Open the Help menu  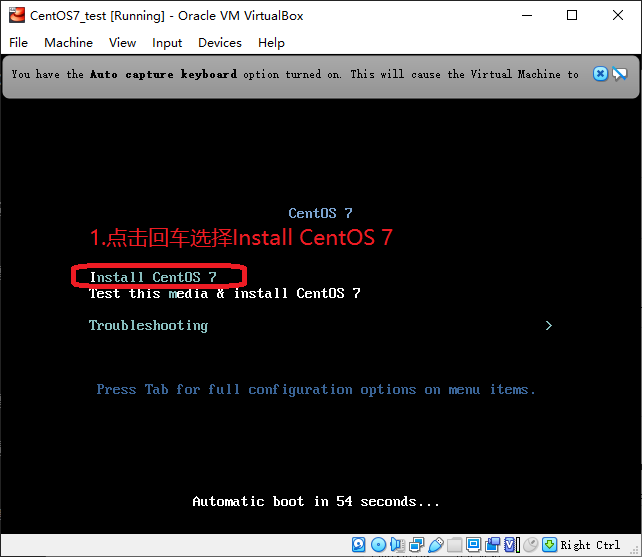click(271, 43)
